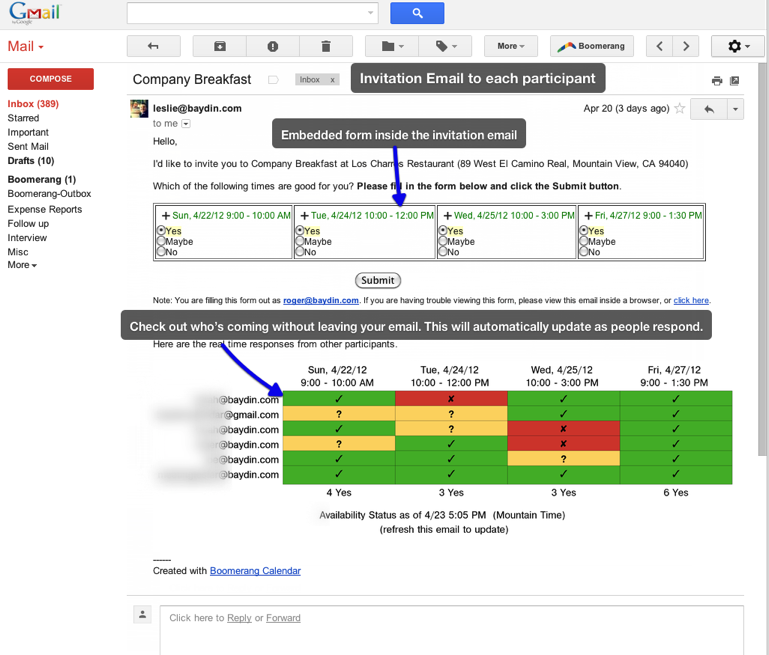Click the blue search button
This screenshot has width=769, height=655.
417,13
